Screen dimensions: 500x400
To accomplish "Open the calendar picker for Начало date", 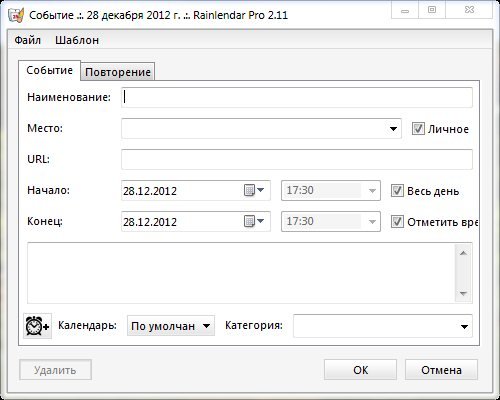I will [254, 190].
